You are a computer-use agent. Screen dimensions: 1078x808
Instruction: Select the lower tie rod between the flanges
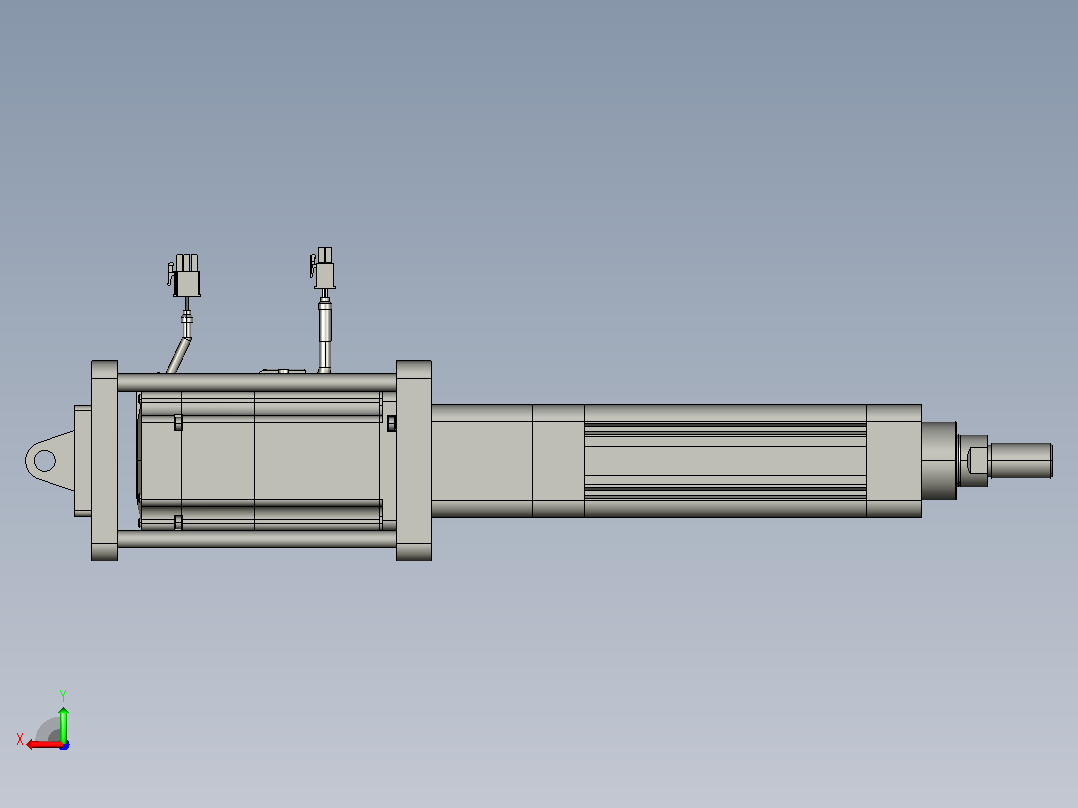click(x=256, y=538)
